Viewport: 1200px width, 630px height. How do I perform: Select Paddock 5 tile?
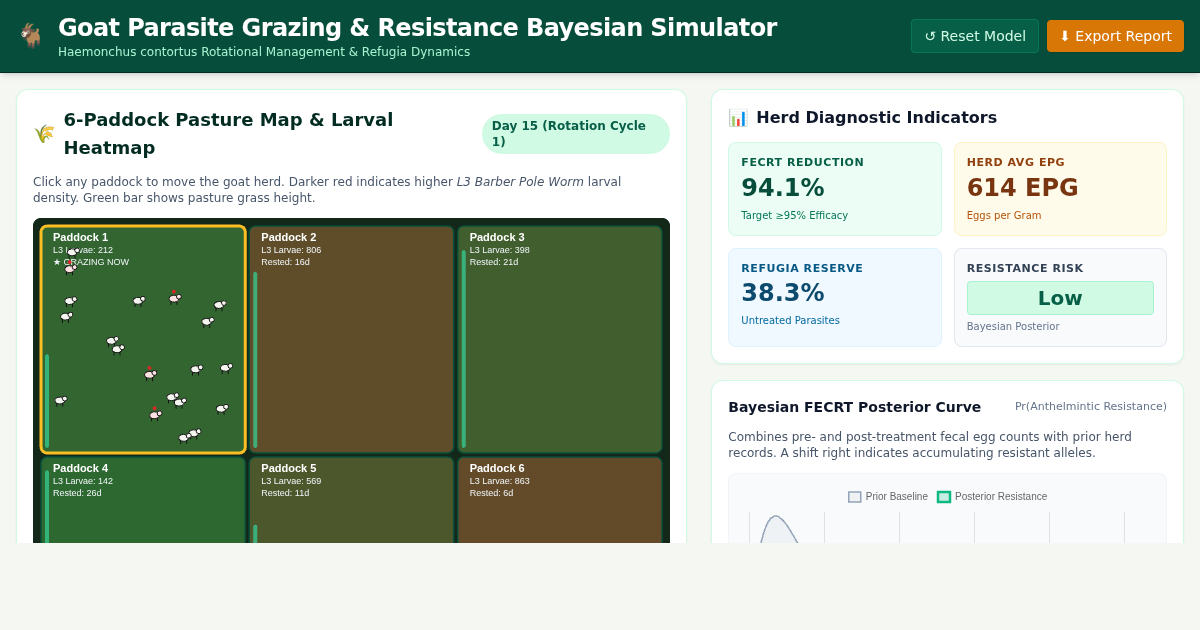tap(352, 500)
